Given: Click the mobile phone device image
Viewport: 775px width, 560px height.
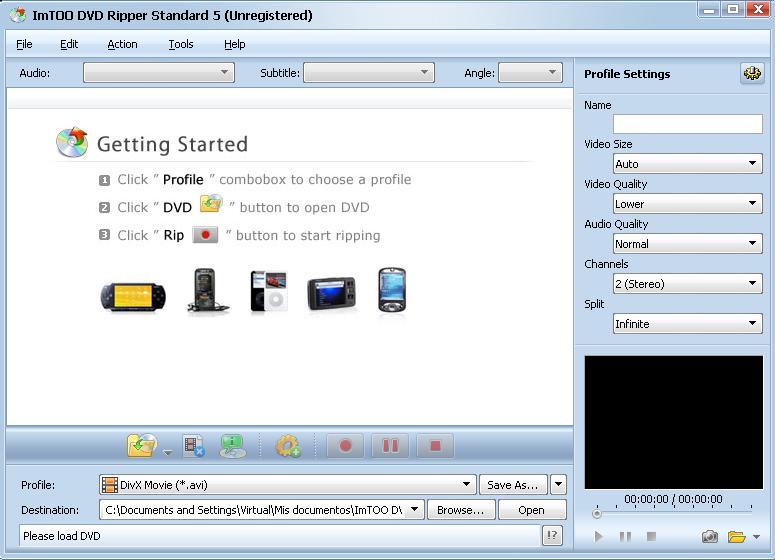Looking at the screenshot, I should (208, 290).
